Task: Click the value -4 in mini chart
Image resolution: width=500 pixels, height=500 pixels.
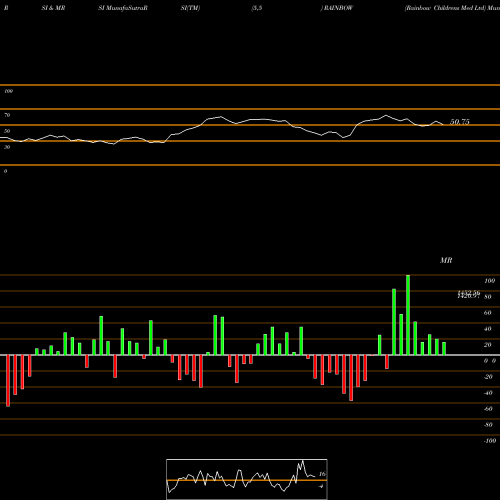Action: point(321,486)
